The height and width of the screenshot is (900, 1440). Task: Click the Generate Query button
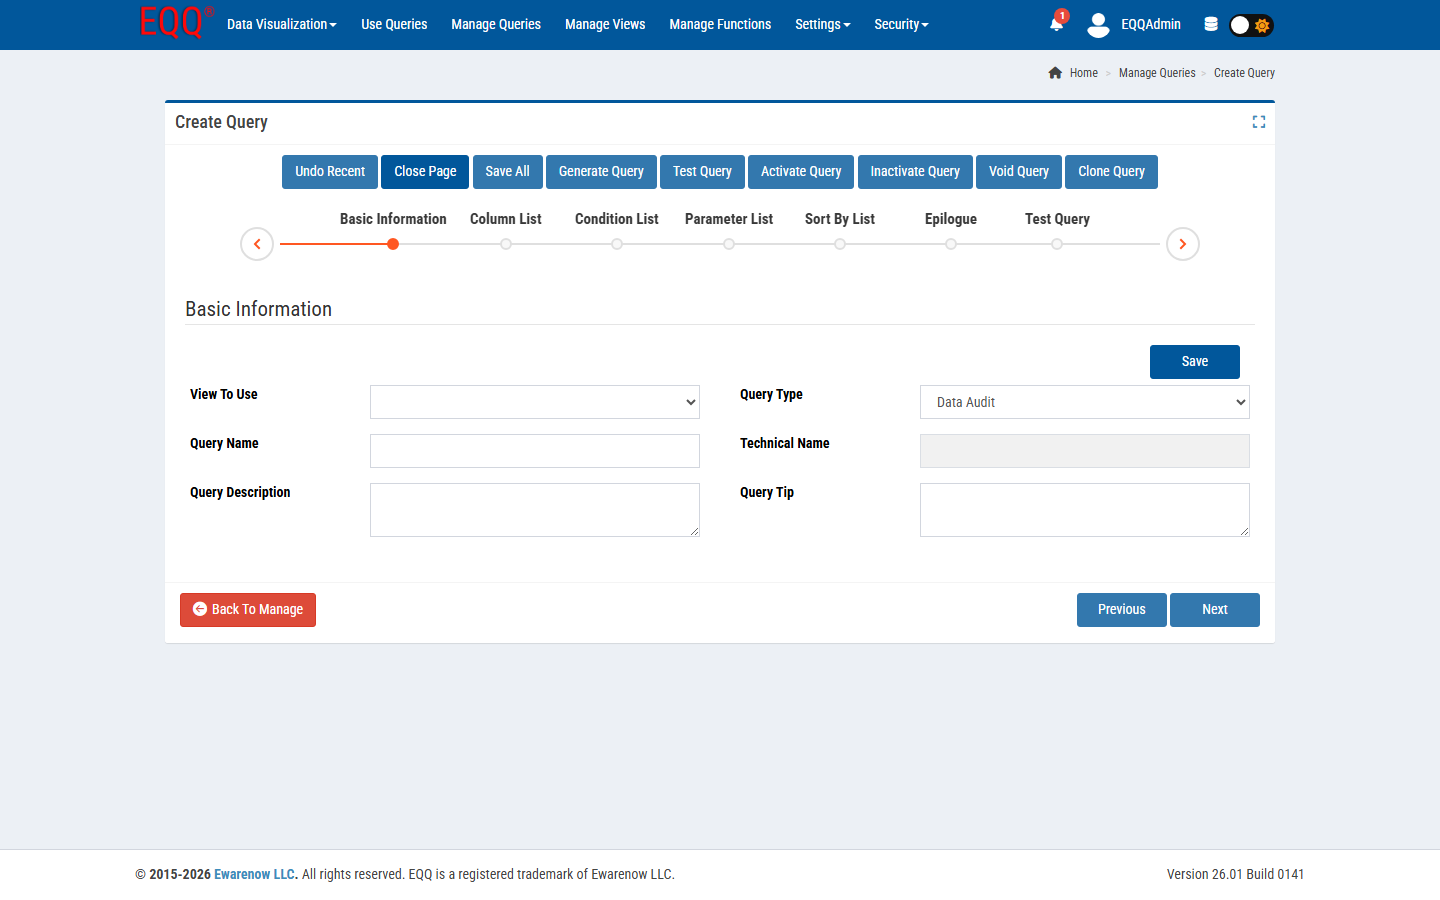601,172
